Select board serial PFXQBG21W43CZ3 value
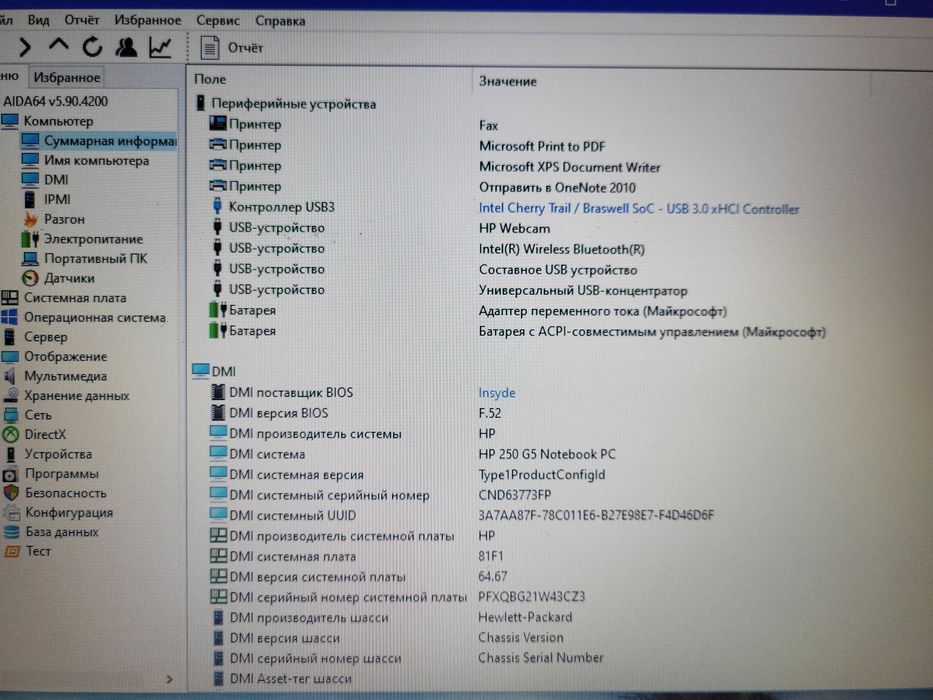 tap(531, 596)
